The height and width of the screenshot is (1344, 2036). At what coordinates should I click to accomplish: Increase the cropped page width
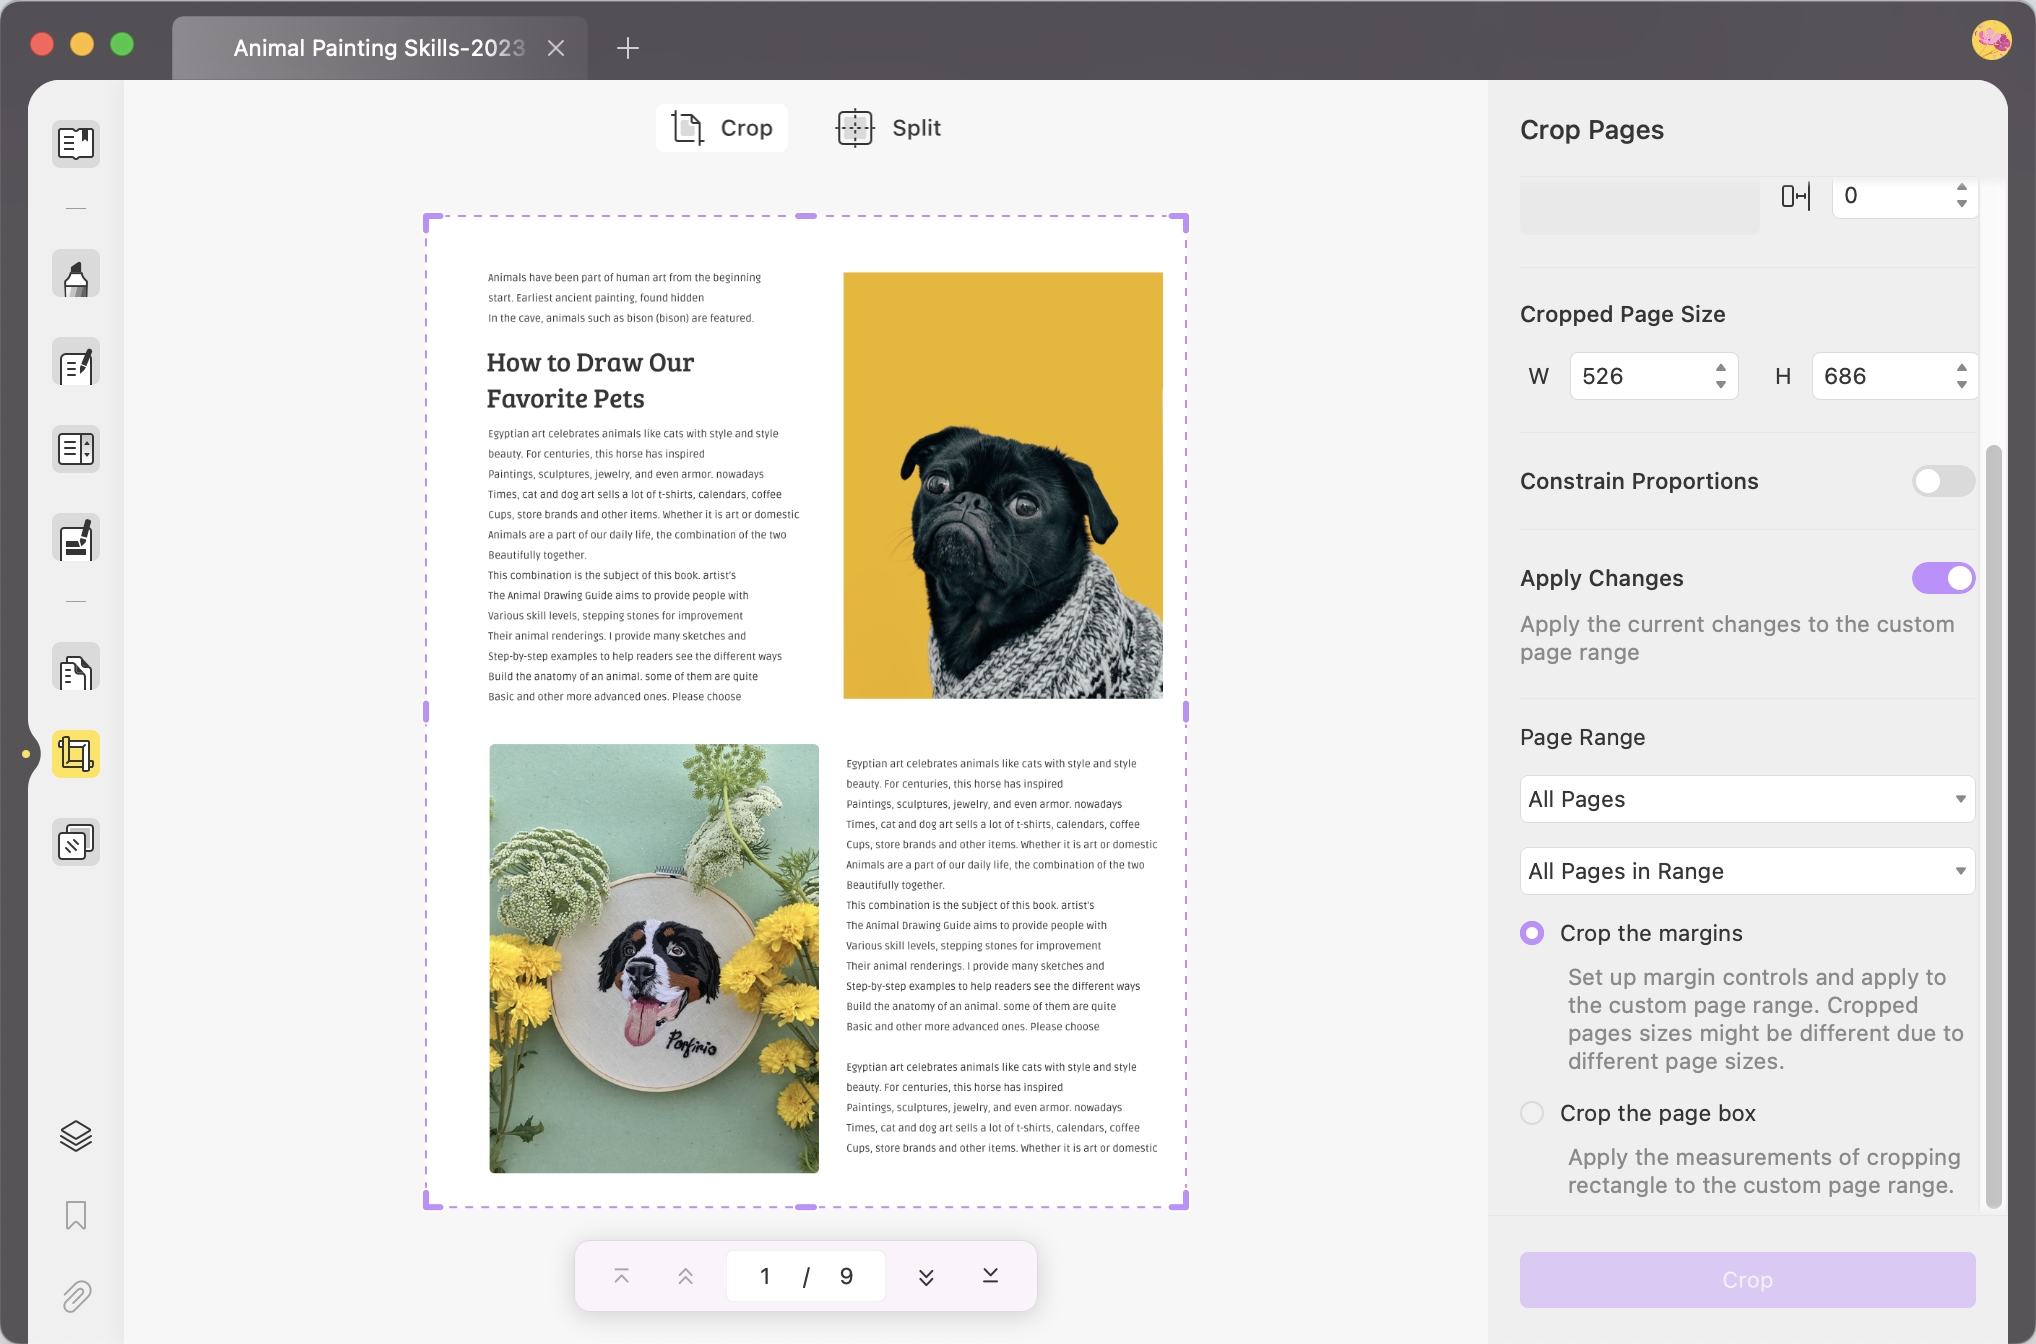pos(1721,368)
